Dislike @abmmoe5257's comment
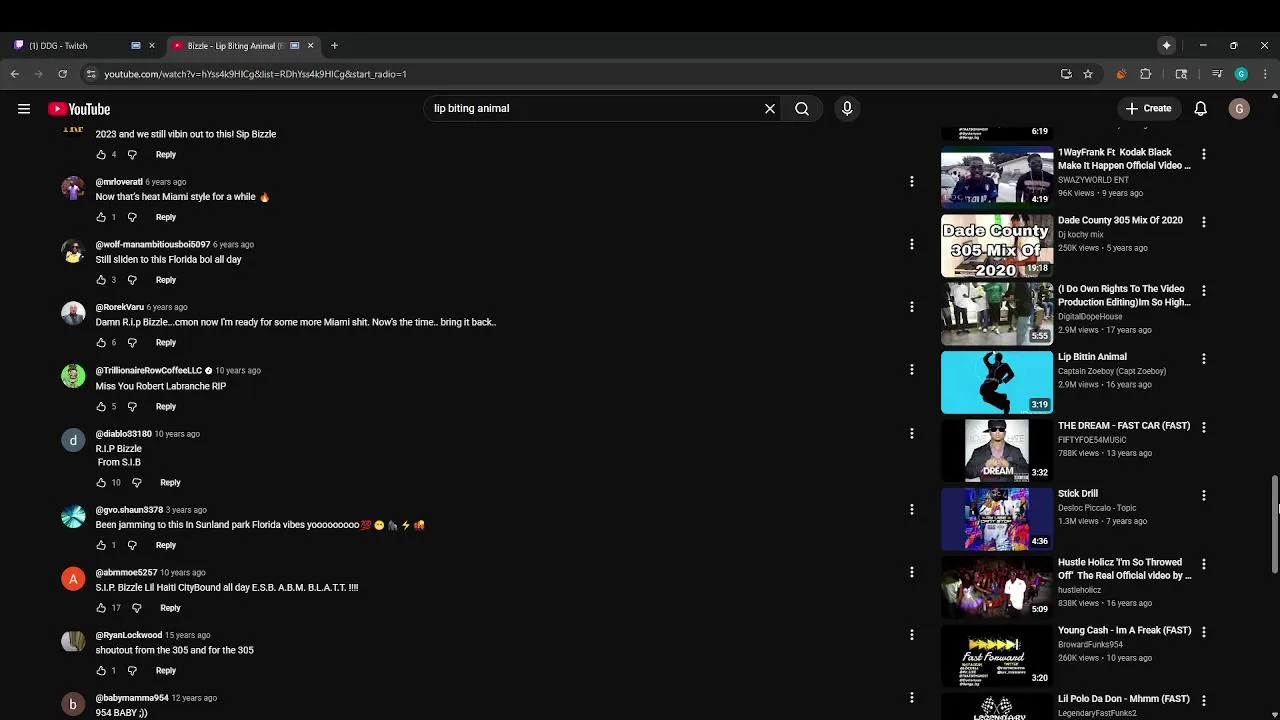The image size is (1280, 720). 137,608
